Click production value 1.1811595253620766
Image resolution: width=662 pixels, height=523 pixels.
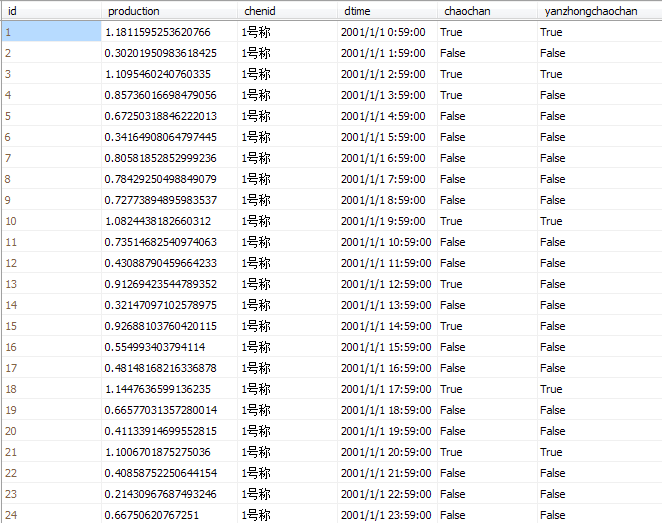(x=157, y=32)
